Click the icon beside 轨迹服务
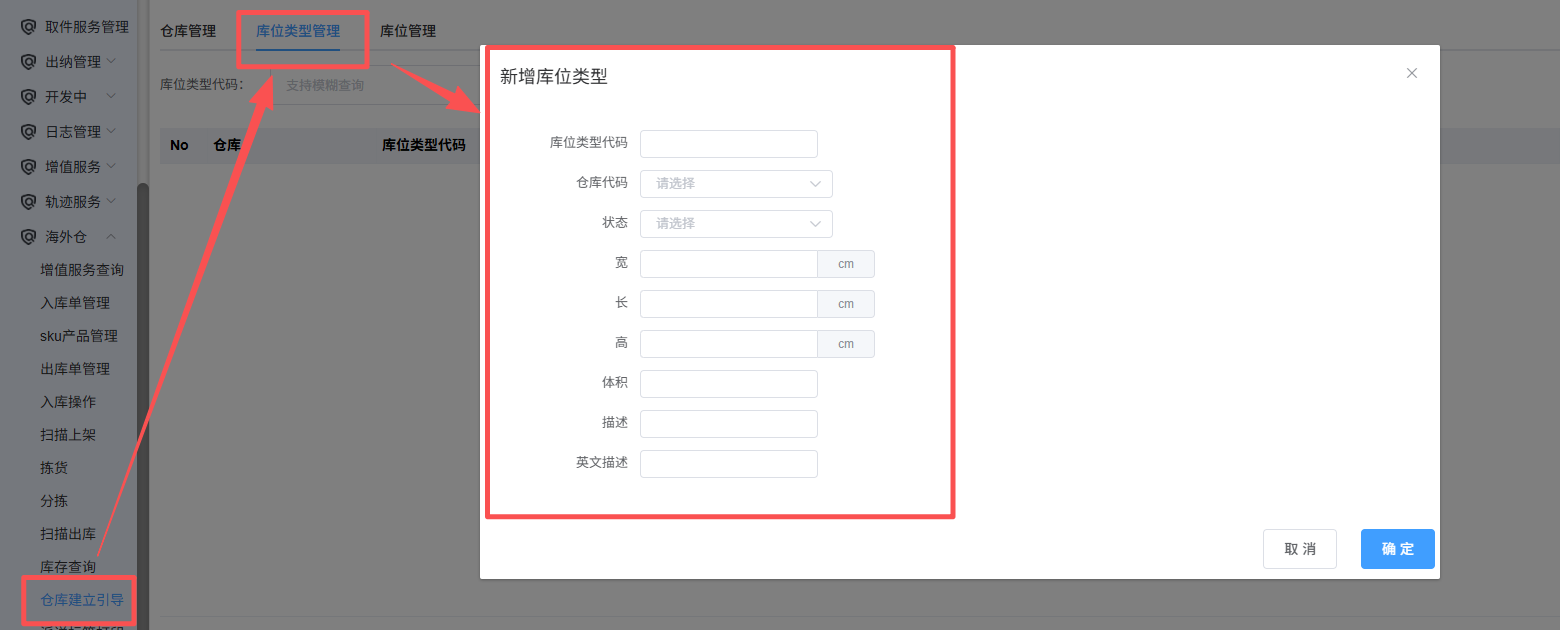Image resolution: width=1560 pixels, height=630 pixels. 28,202
